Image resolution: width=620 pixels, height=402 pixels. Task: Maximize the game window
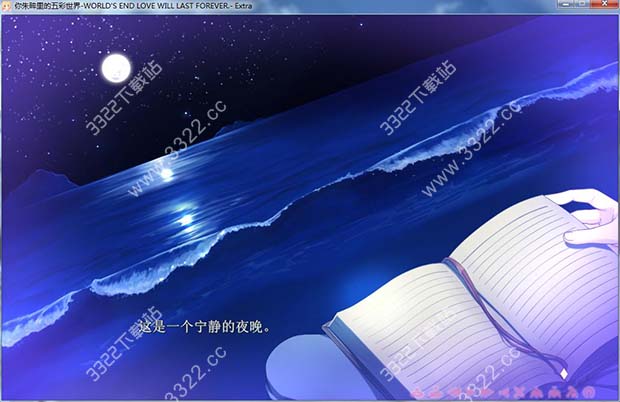point(582,4)
